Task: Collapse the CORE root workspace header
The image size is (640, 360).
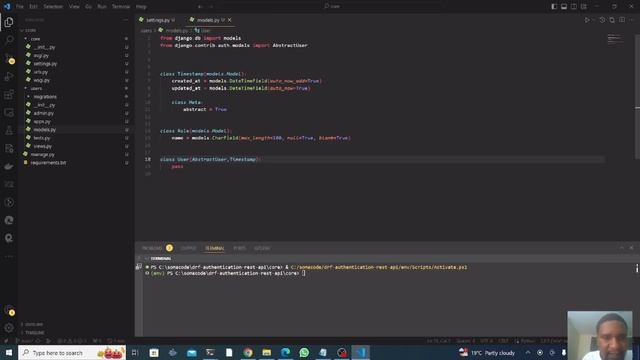Action: click(29, 30)
